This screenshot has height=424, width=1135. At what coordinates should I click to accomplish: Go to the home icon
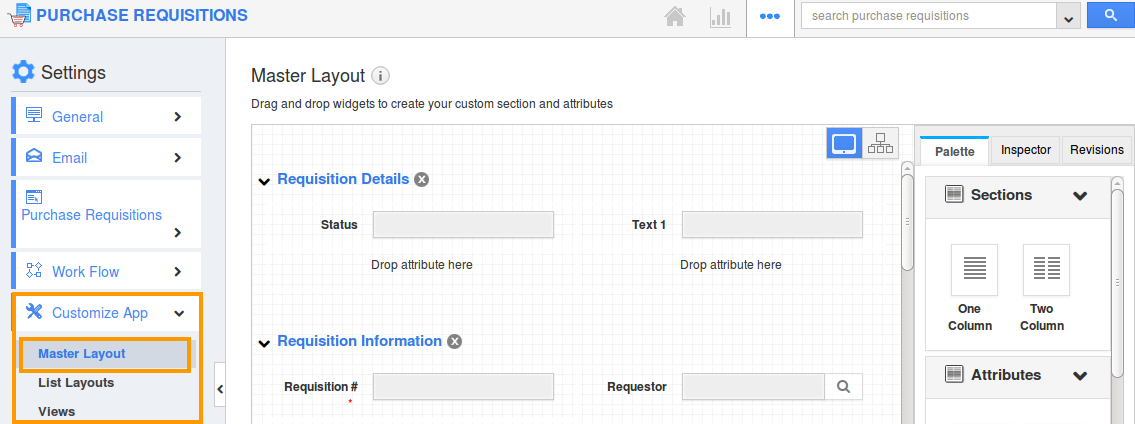click(x=676, y=17)
